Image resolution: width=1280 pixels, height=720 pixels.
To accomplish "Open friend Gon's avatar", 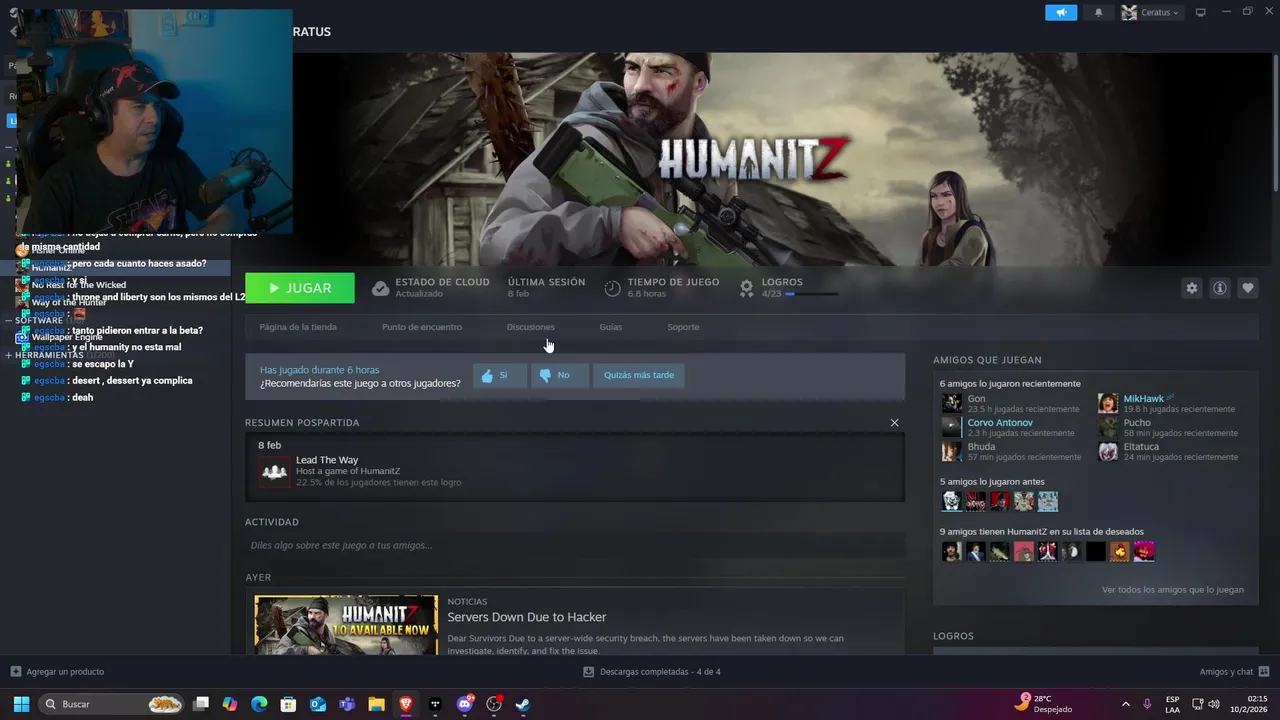I will pyautogui.click(x=951, y=403).
